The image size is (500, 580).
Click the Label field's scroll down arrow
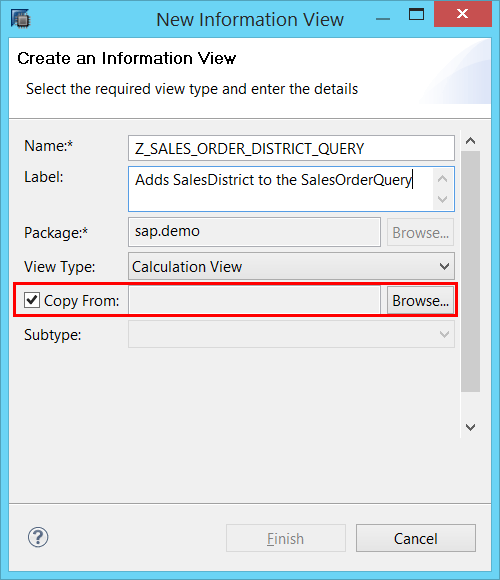click(443, 199)
